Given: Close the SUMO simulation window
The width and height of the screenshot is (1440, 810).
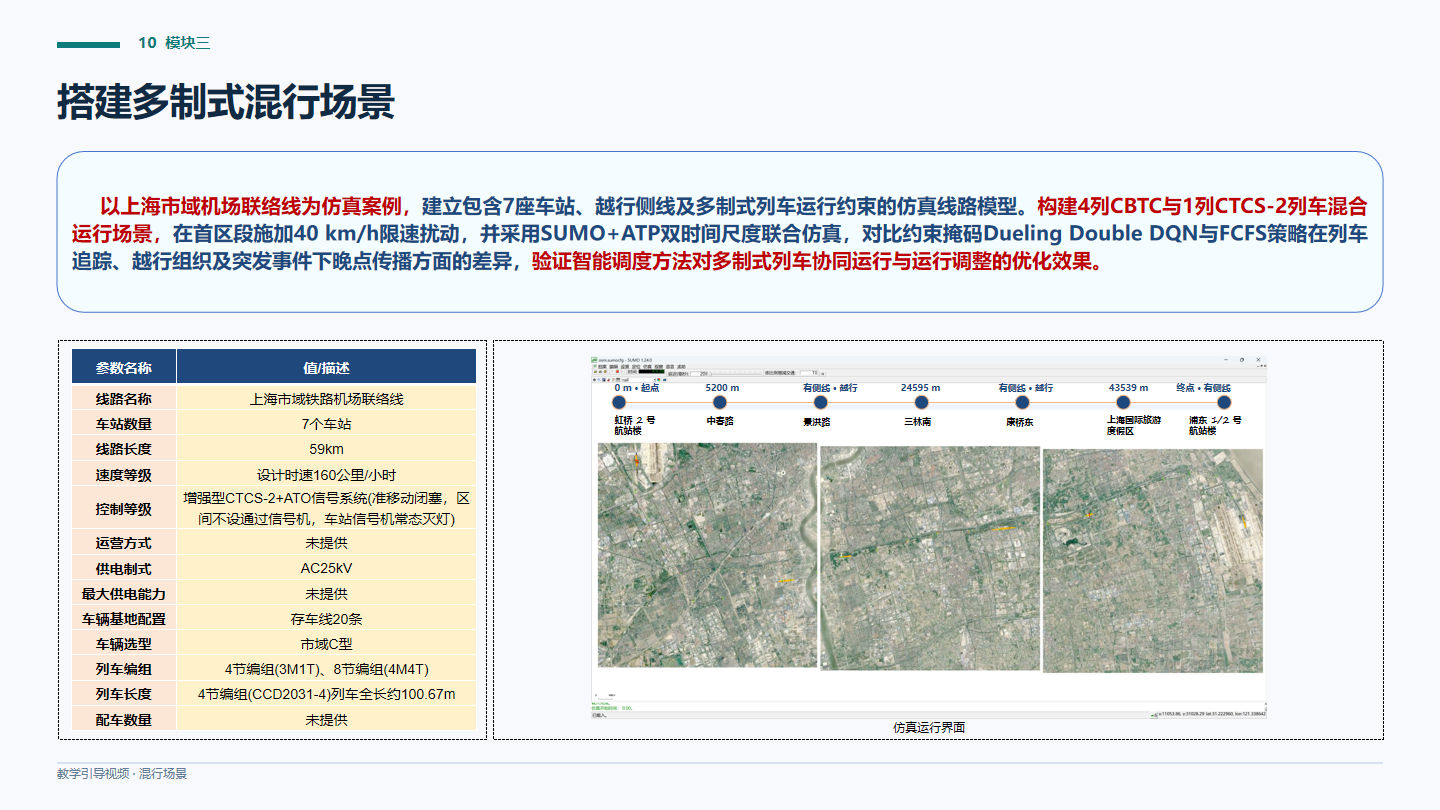Looking at the screenshot, I should [x=1258, y=359].
